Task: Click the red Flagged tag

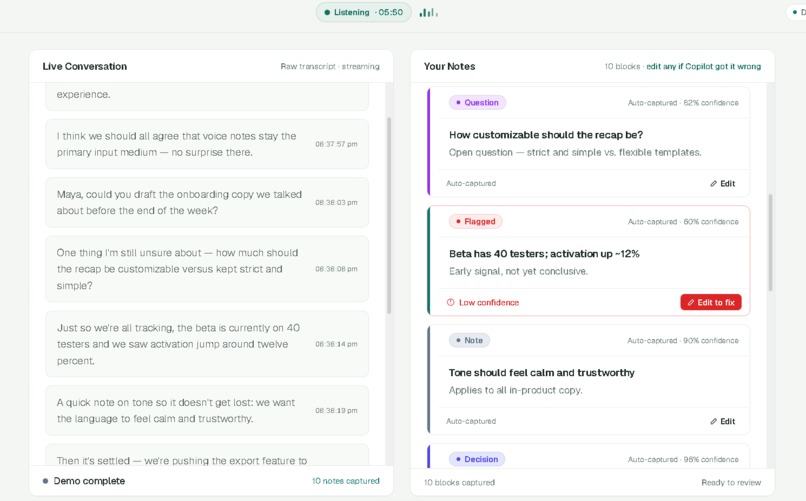Action: pos(475,221)
